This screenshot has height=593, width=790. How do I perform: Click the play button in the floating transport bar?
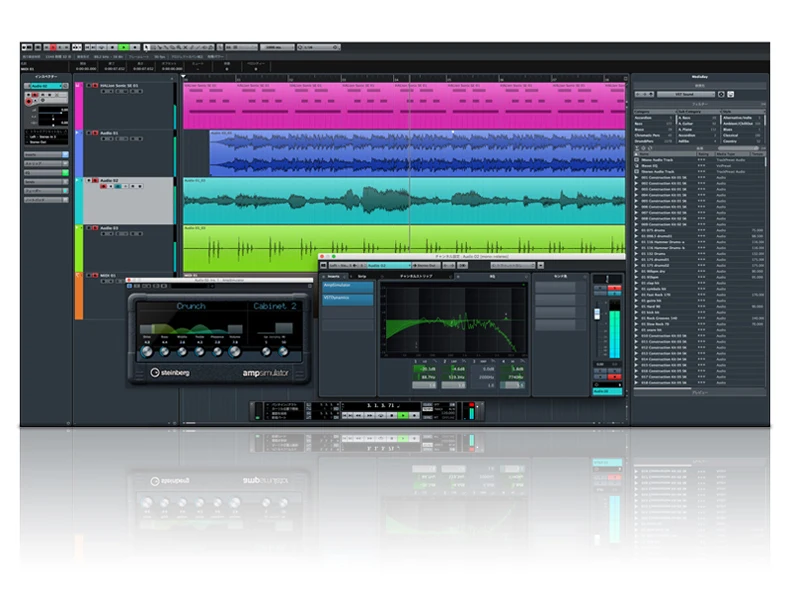point(403,416)
